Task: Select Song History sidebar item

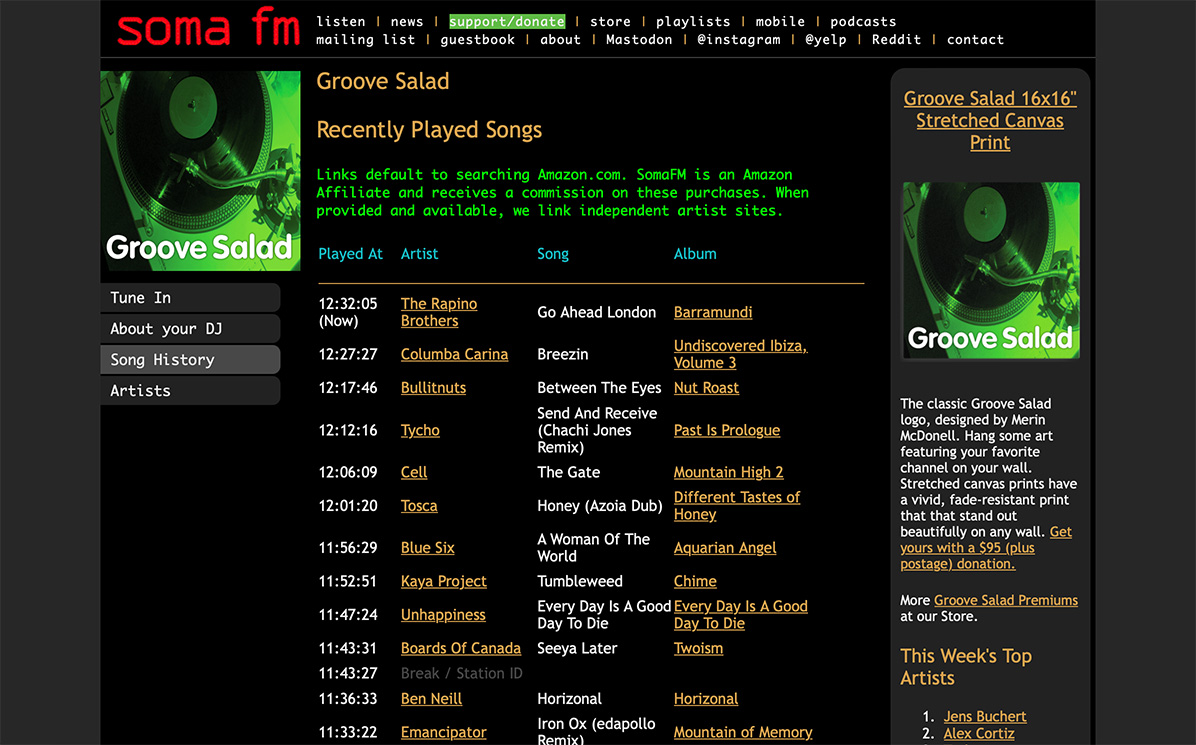Action: [190, 359]
